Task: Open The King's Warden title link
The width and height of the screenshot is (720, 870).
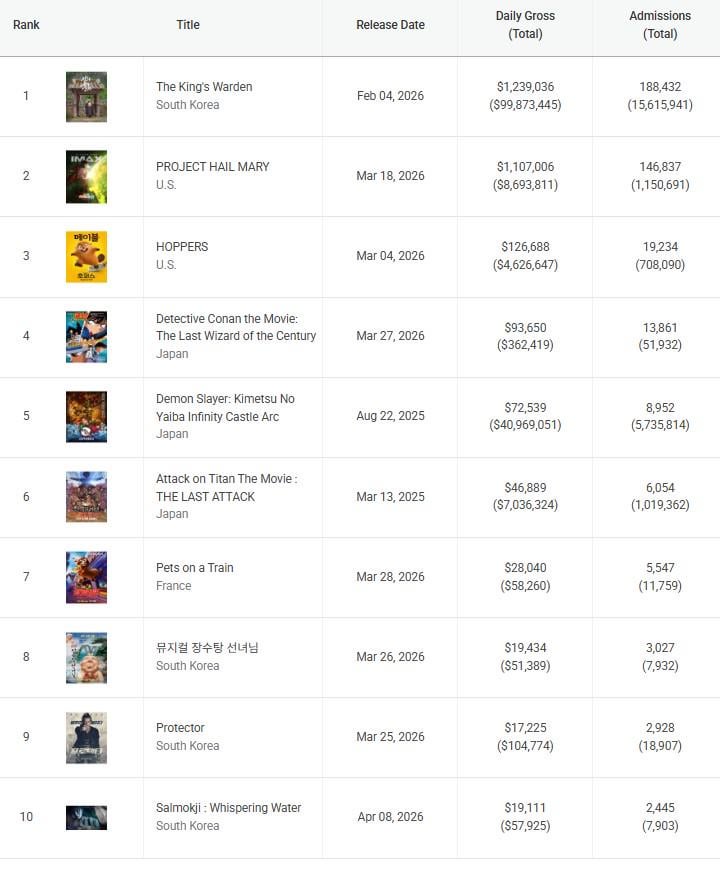Action: [x=204, y=87]
